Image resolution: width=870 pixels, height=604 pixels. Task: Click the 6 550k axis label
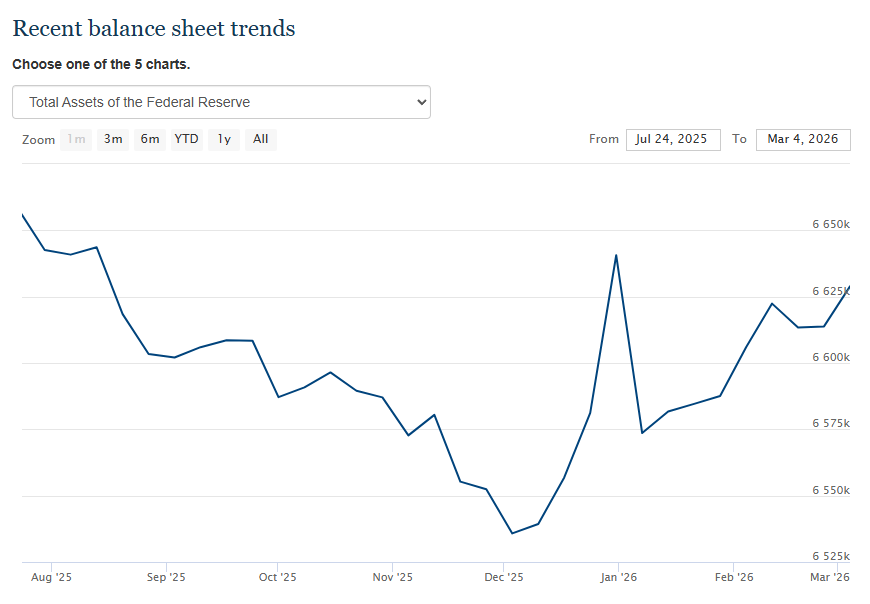coord(831,490)
